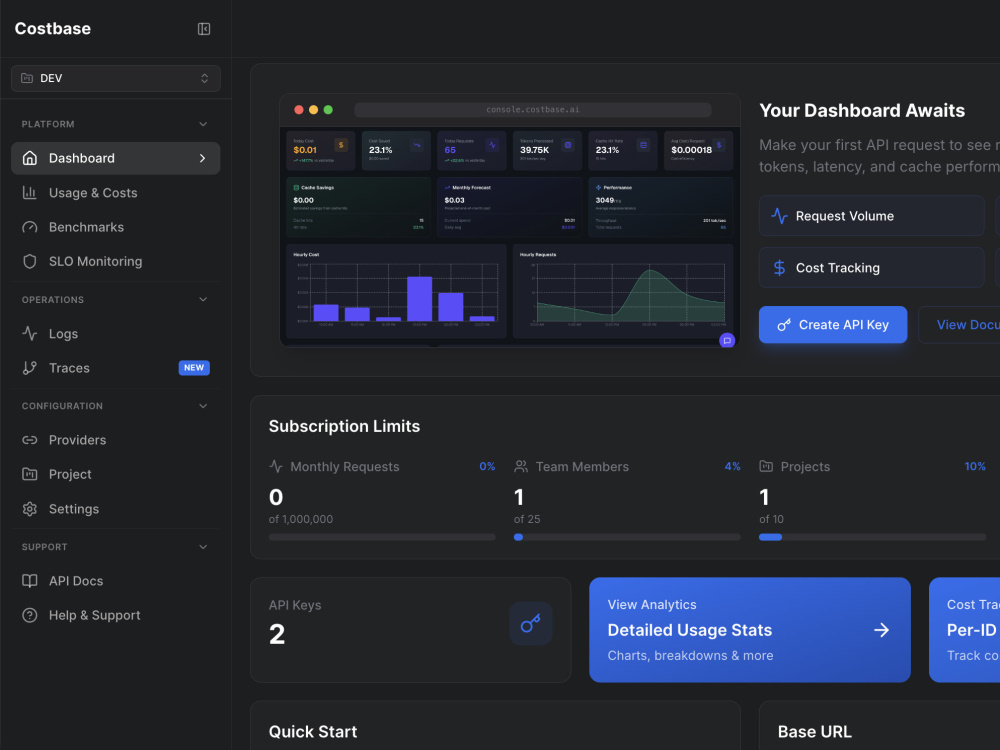The width and height of the screenshot is (1000, 750).
Task: Open the Cost Tracking Per-ID card
Action: point(964,630)
